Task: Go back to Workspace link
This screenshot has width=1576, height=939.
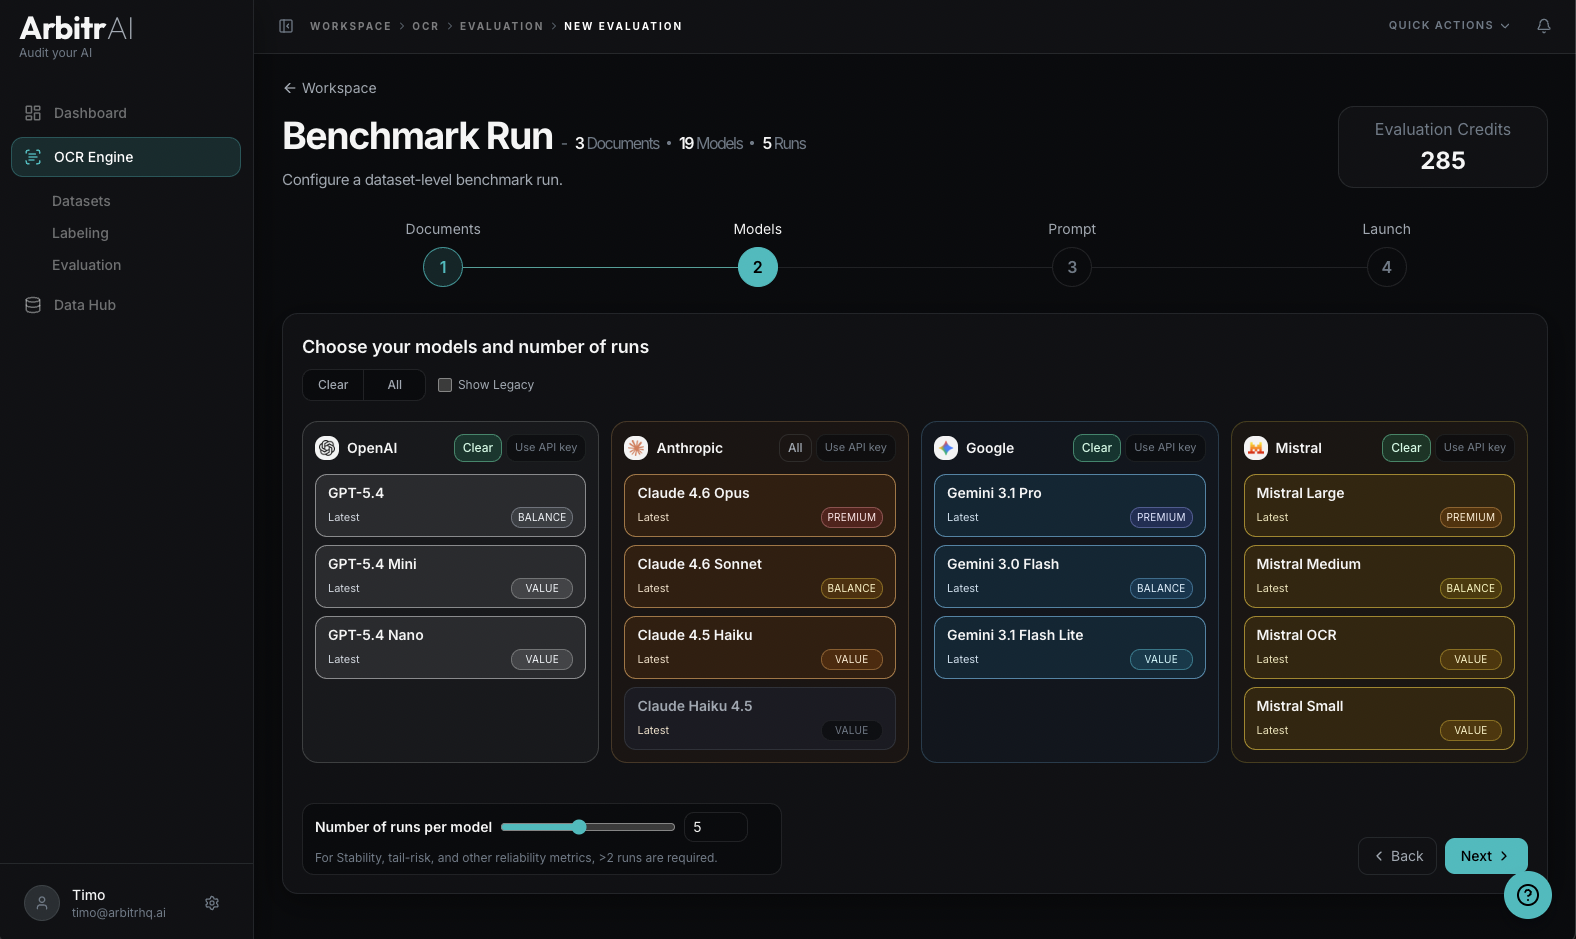Action: (330, 88)
